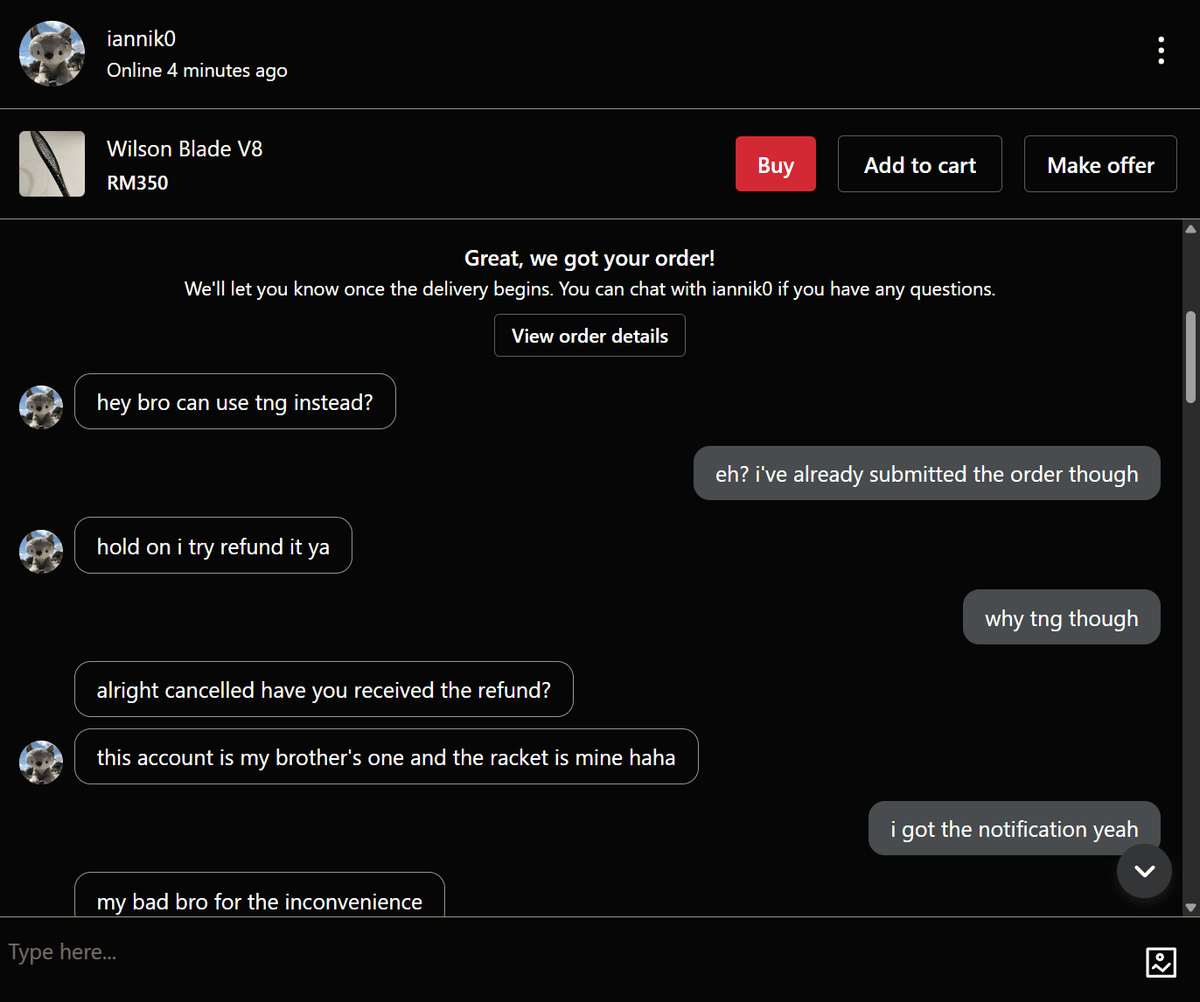The image size is (1200, 1002).
Task: Click the avatar beside 'hold on i try refund'
Action: click(40, 551)
